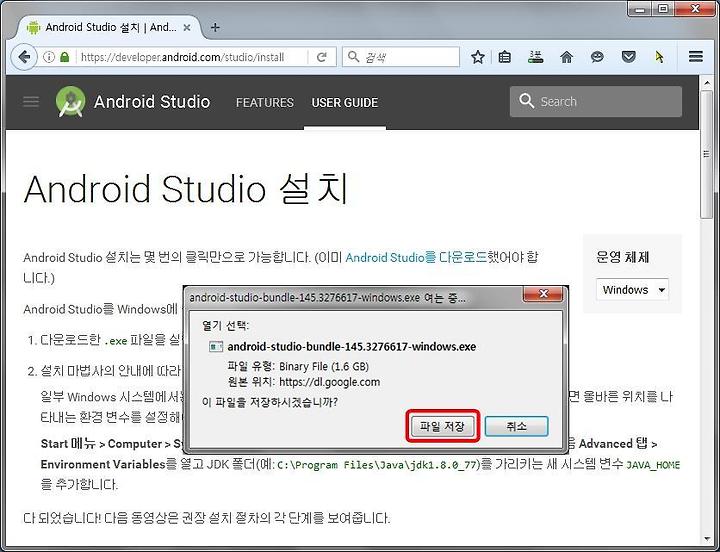
Task: Open the Firefox hamburger menu
Action: point(696,56)
